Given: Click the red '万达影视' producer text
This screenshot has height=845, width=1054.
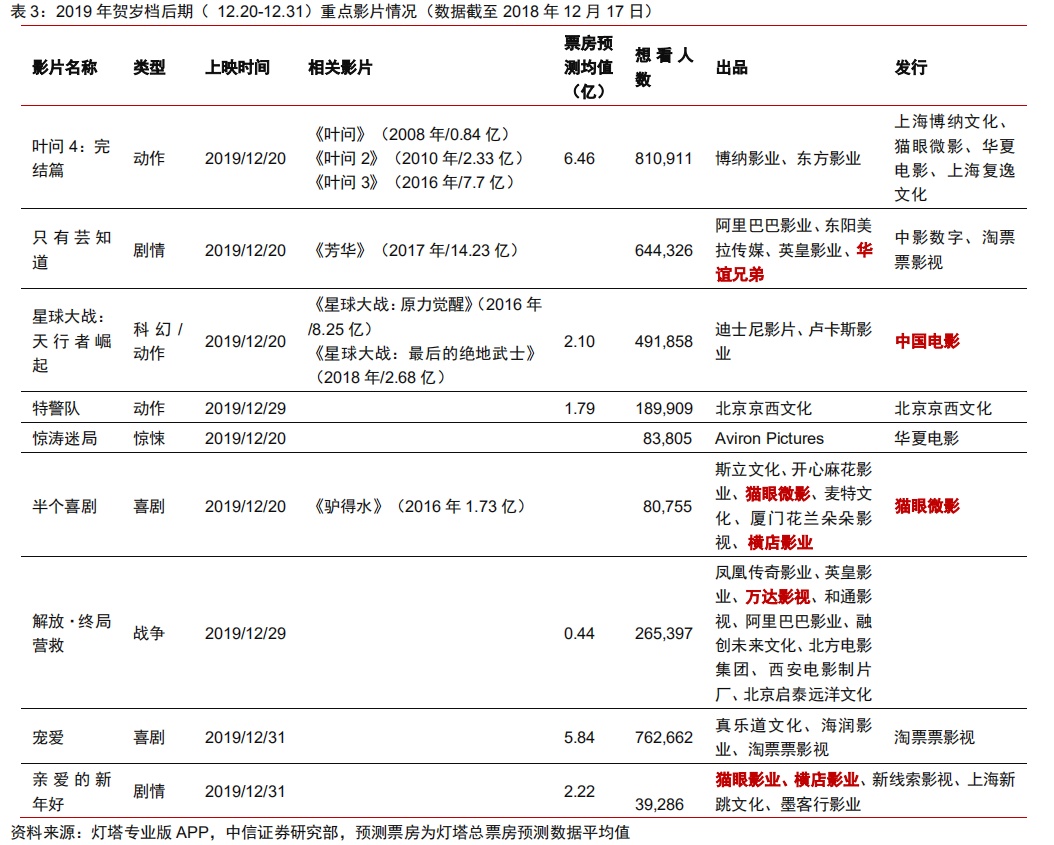Looking at the screenshot, I should pyautogui.click(x=778, y=596).
